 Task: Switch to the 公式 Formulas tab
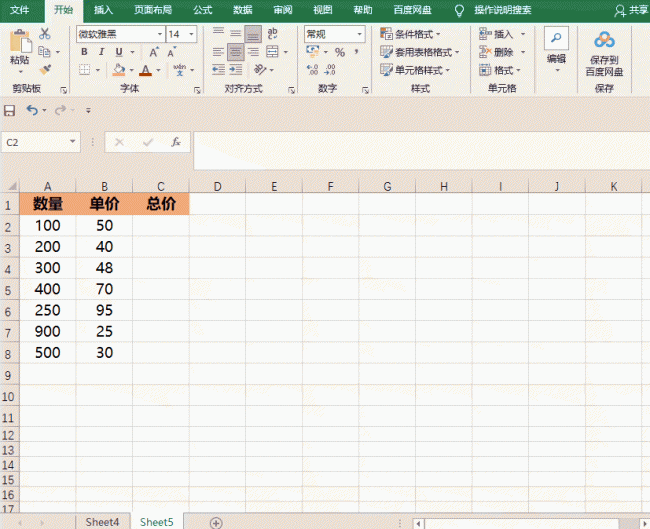203,10
